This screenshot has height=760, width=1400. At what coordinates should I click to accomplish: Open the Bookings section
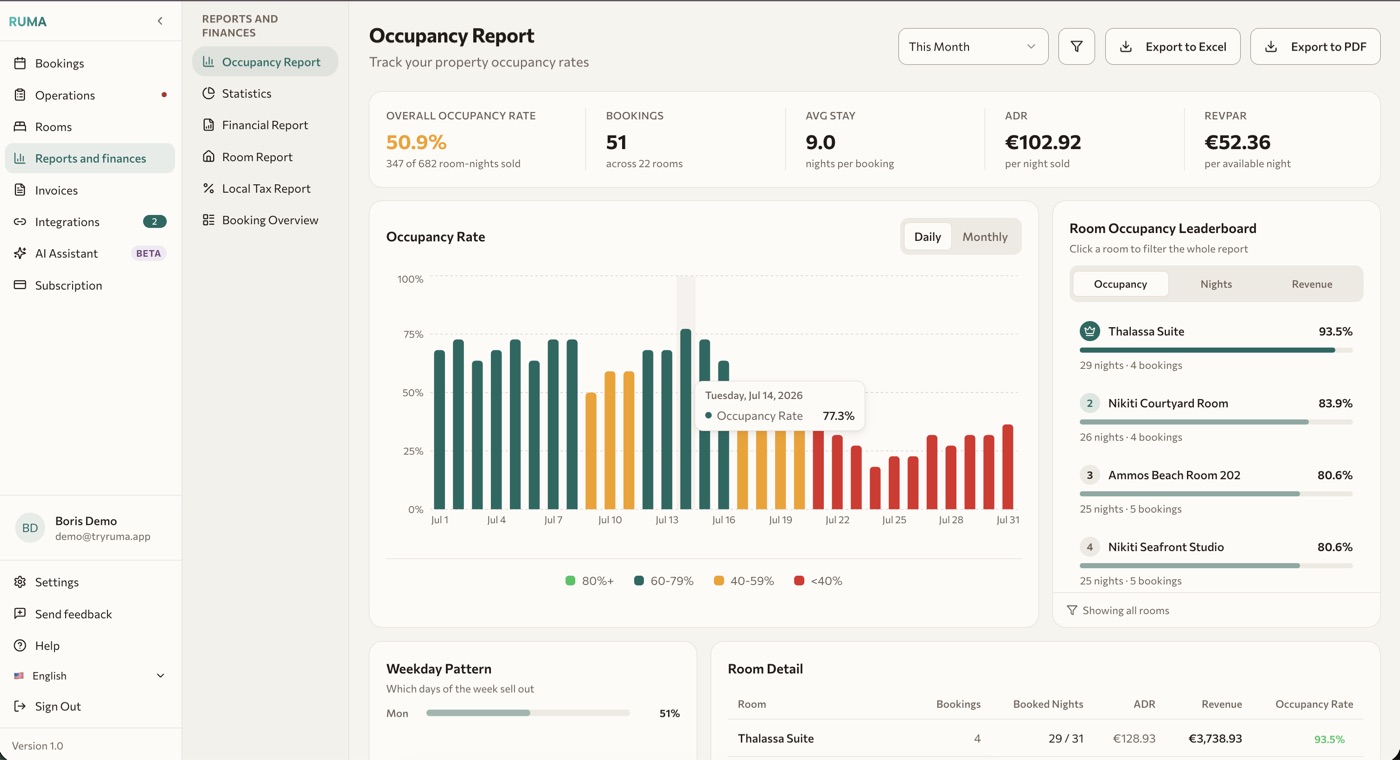pyautogui.click(x=90, y=63)
